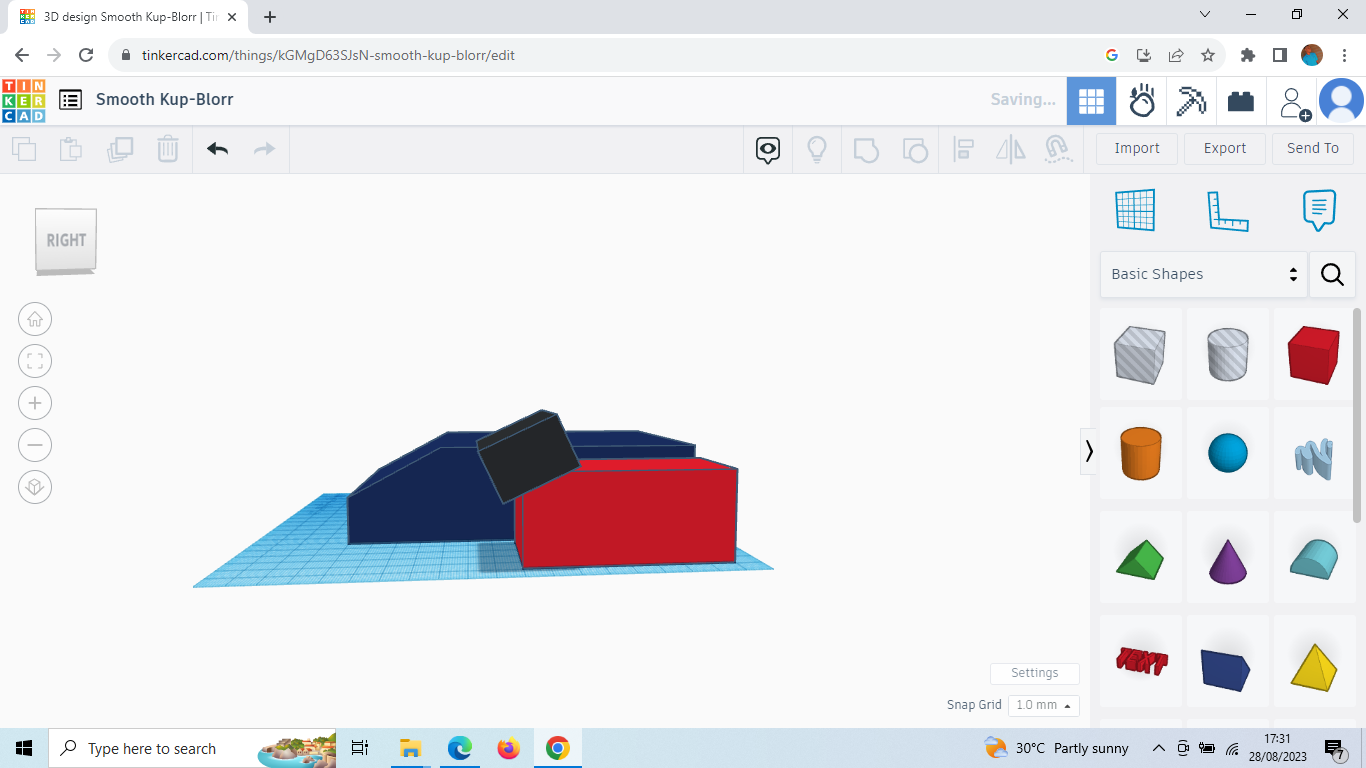Toggle orthographic view in the left sidebar

35,487
